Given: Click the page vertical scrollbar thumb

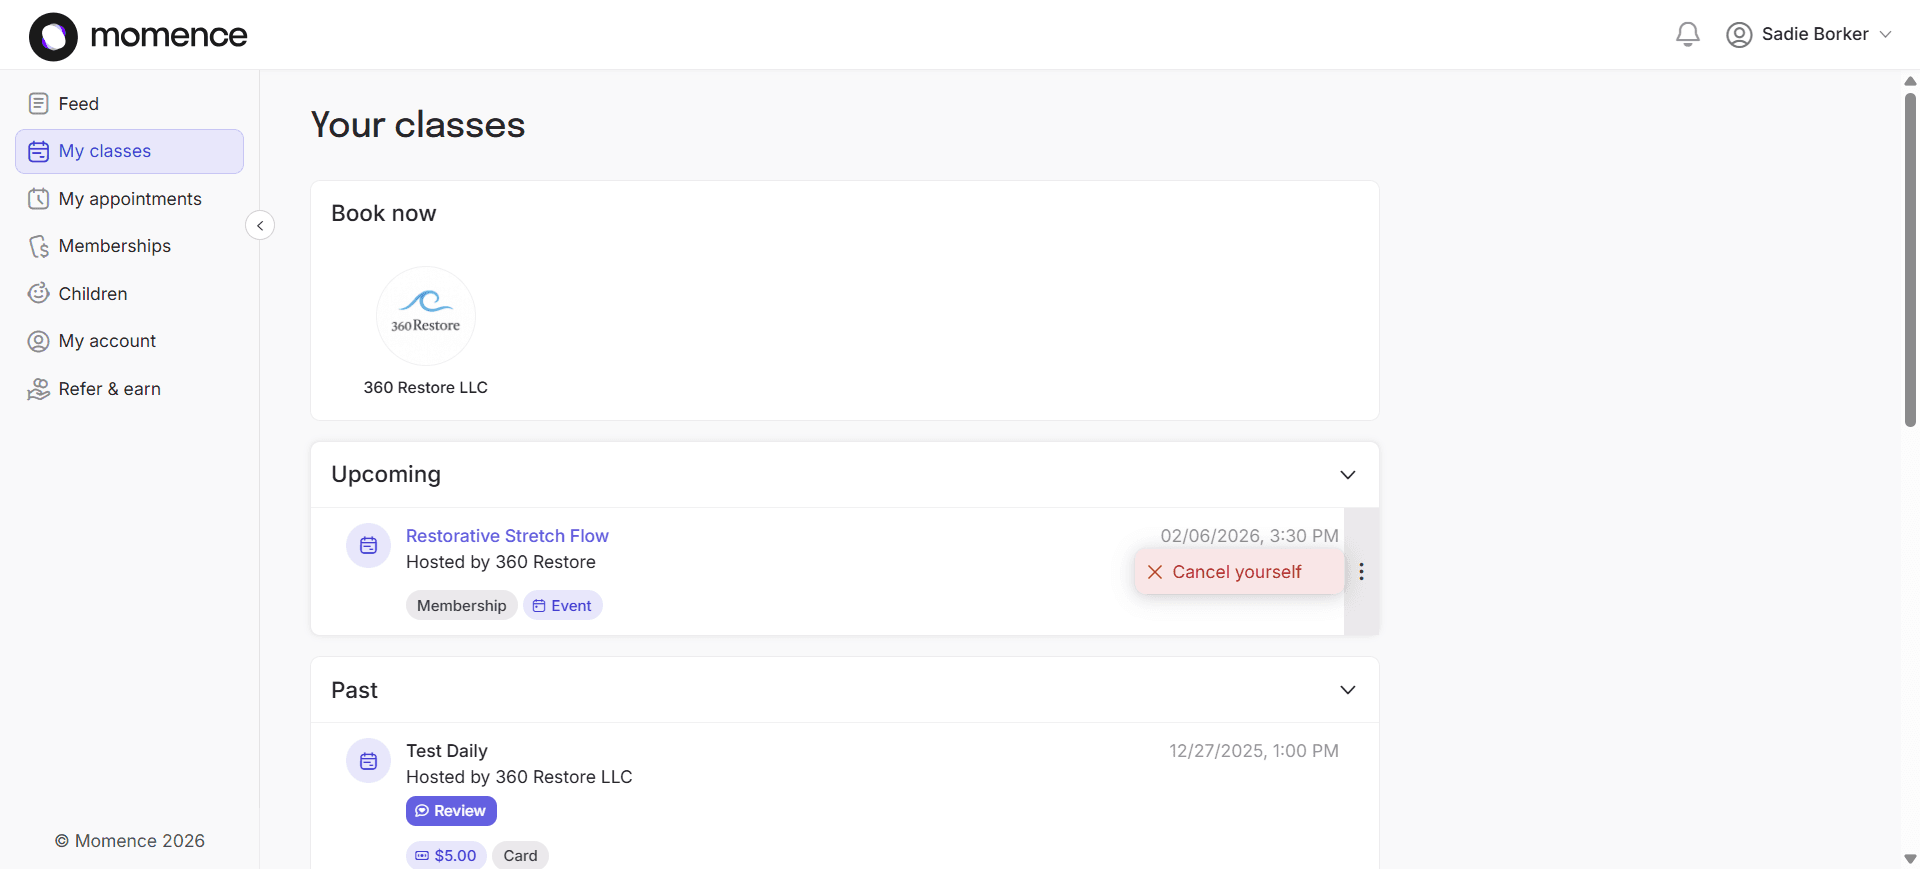Looking at the screenshot, I should coord(1910,260).
